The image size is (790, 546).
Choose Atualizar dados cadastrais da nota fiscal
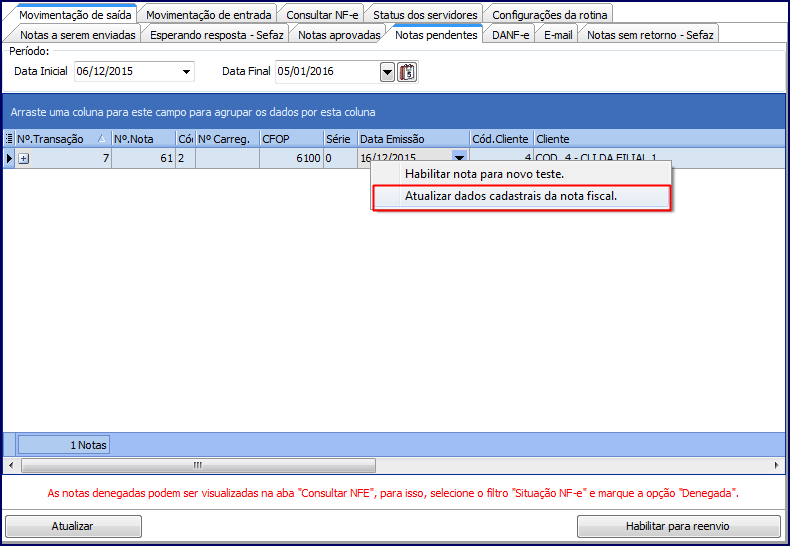521,197
